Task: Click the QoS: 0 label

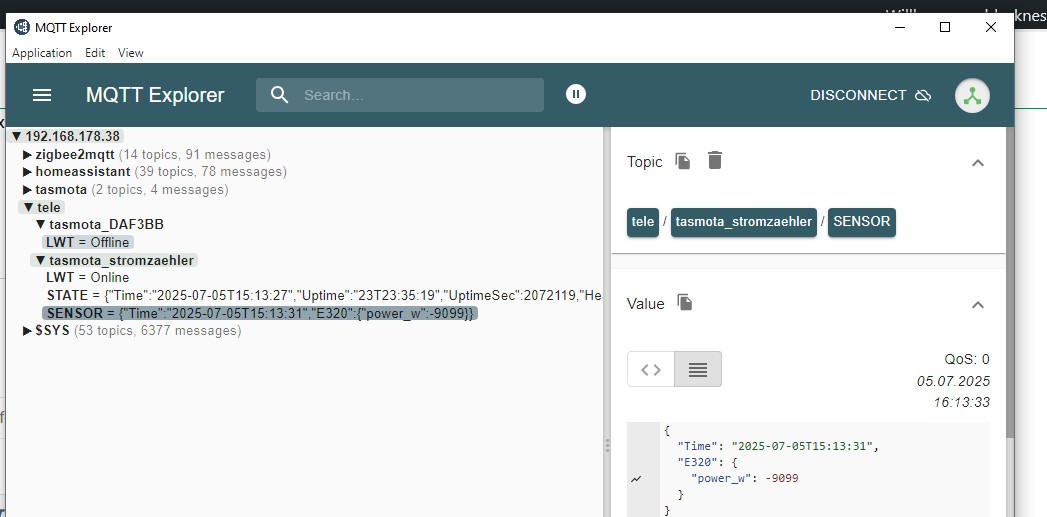Action: click(x=967, y=360)
